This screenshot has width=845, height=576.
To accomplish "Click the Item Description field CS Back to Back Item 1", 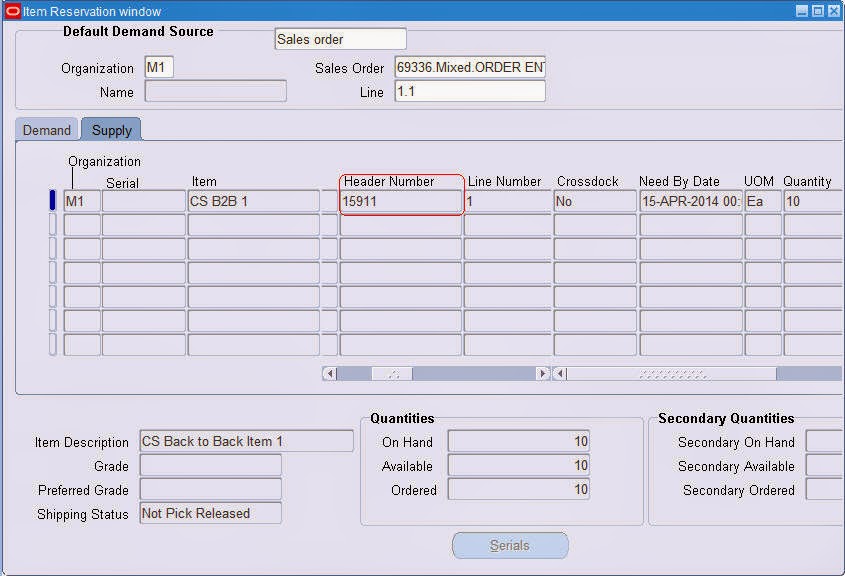I will click(245, 441).
